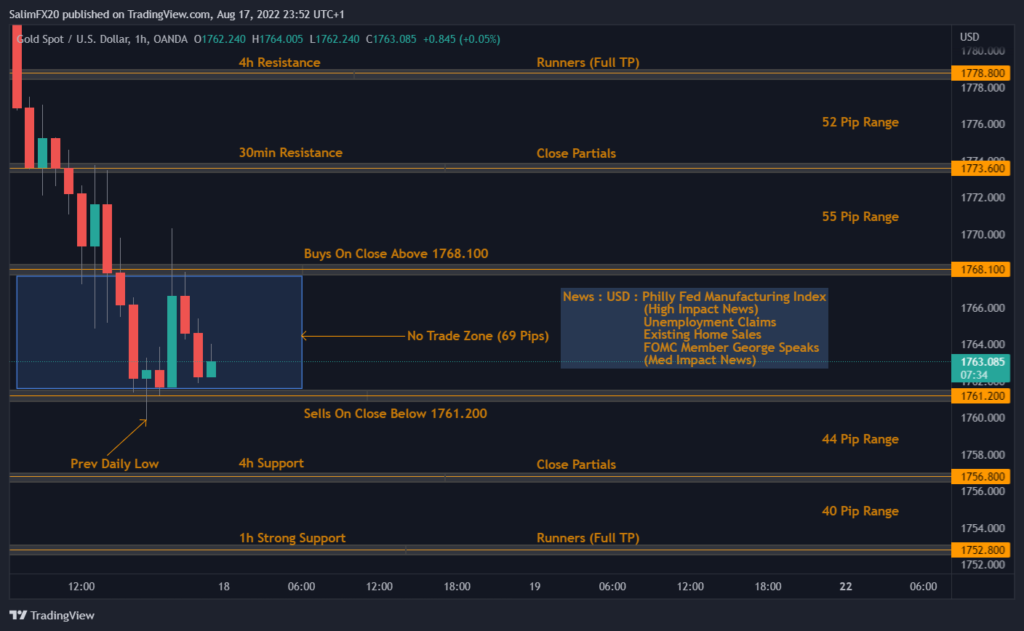Image resolution: width=1024 pixels, height=631 pixels.
Task: Click the 1752.800 price axis label
Action: point(983,550)
